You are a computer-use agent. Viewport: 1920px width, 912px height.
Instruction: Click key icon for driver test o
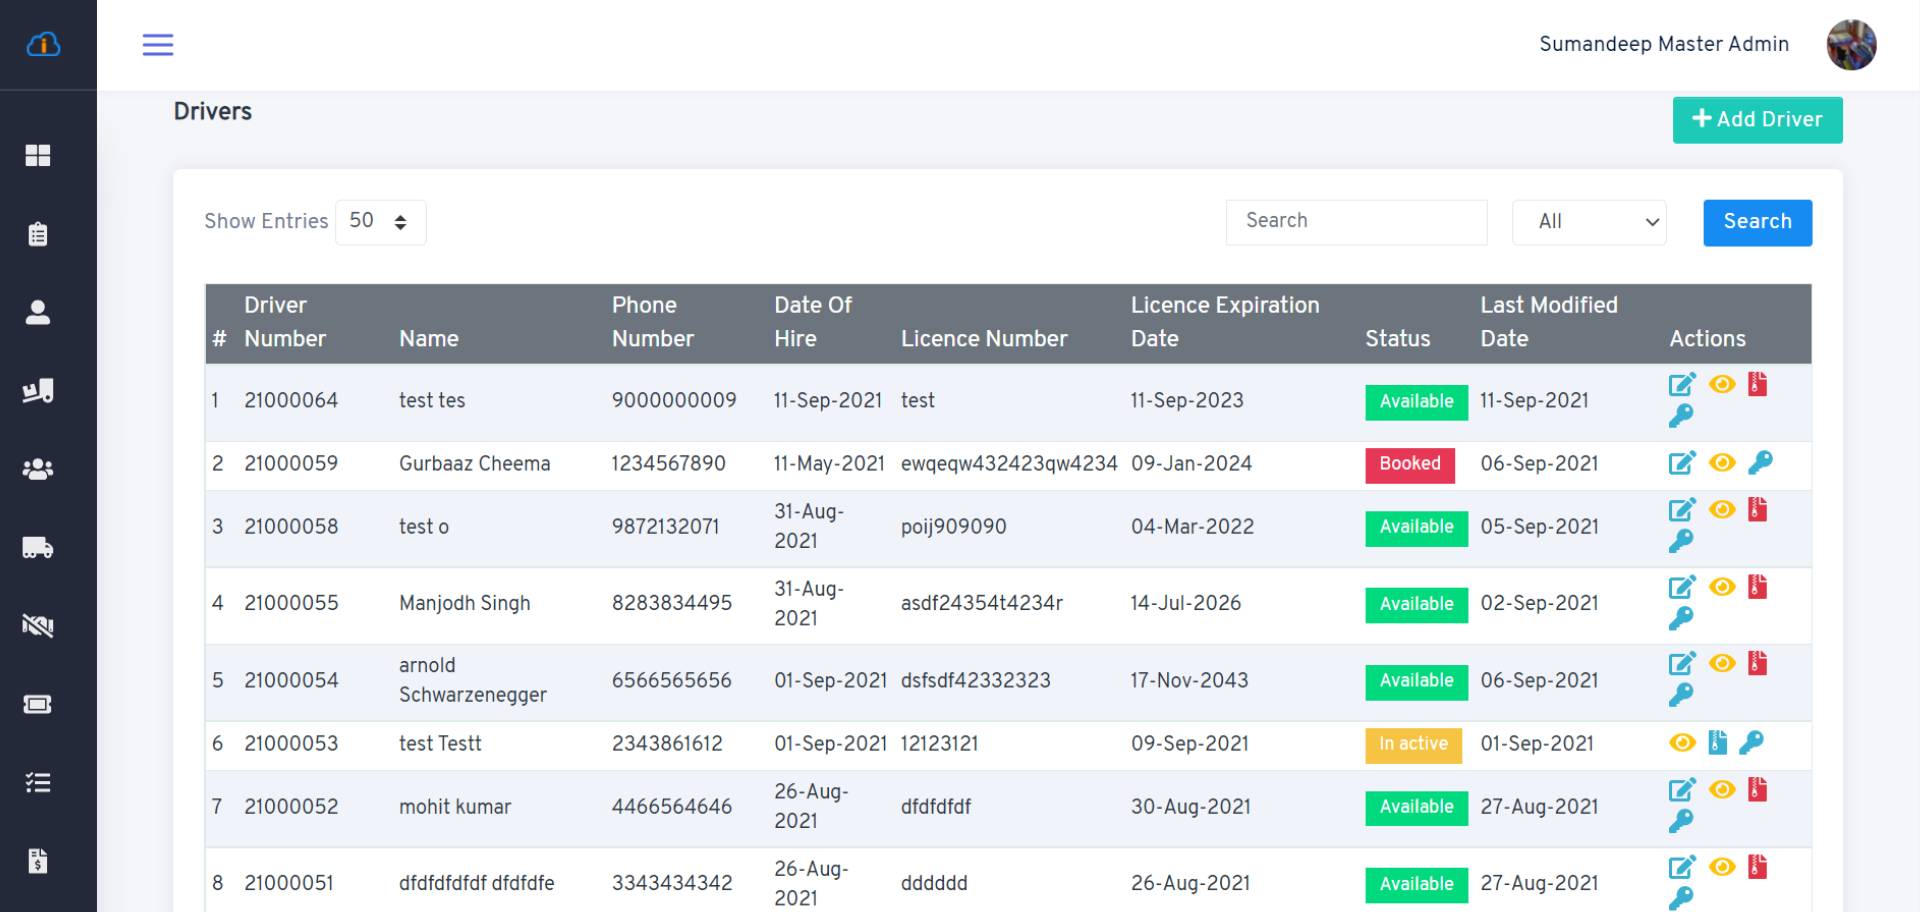pyautogui.click(x=1681, y=541)
